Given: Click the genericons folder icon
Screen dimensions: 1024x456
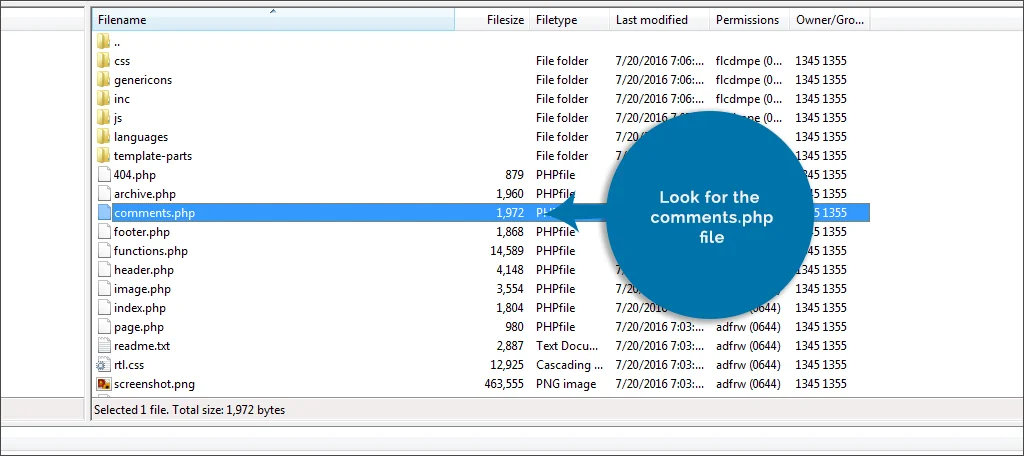Looking at the screenshot, I should 103,80.
